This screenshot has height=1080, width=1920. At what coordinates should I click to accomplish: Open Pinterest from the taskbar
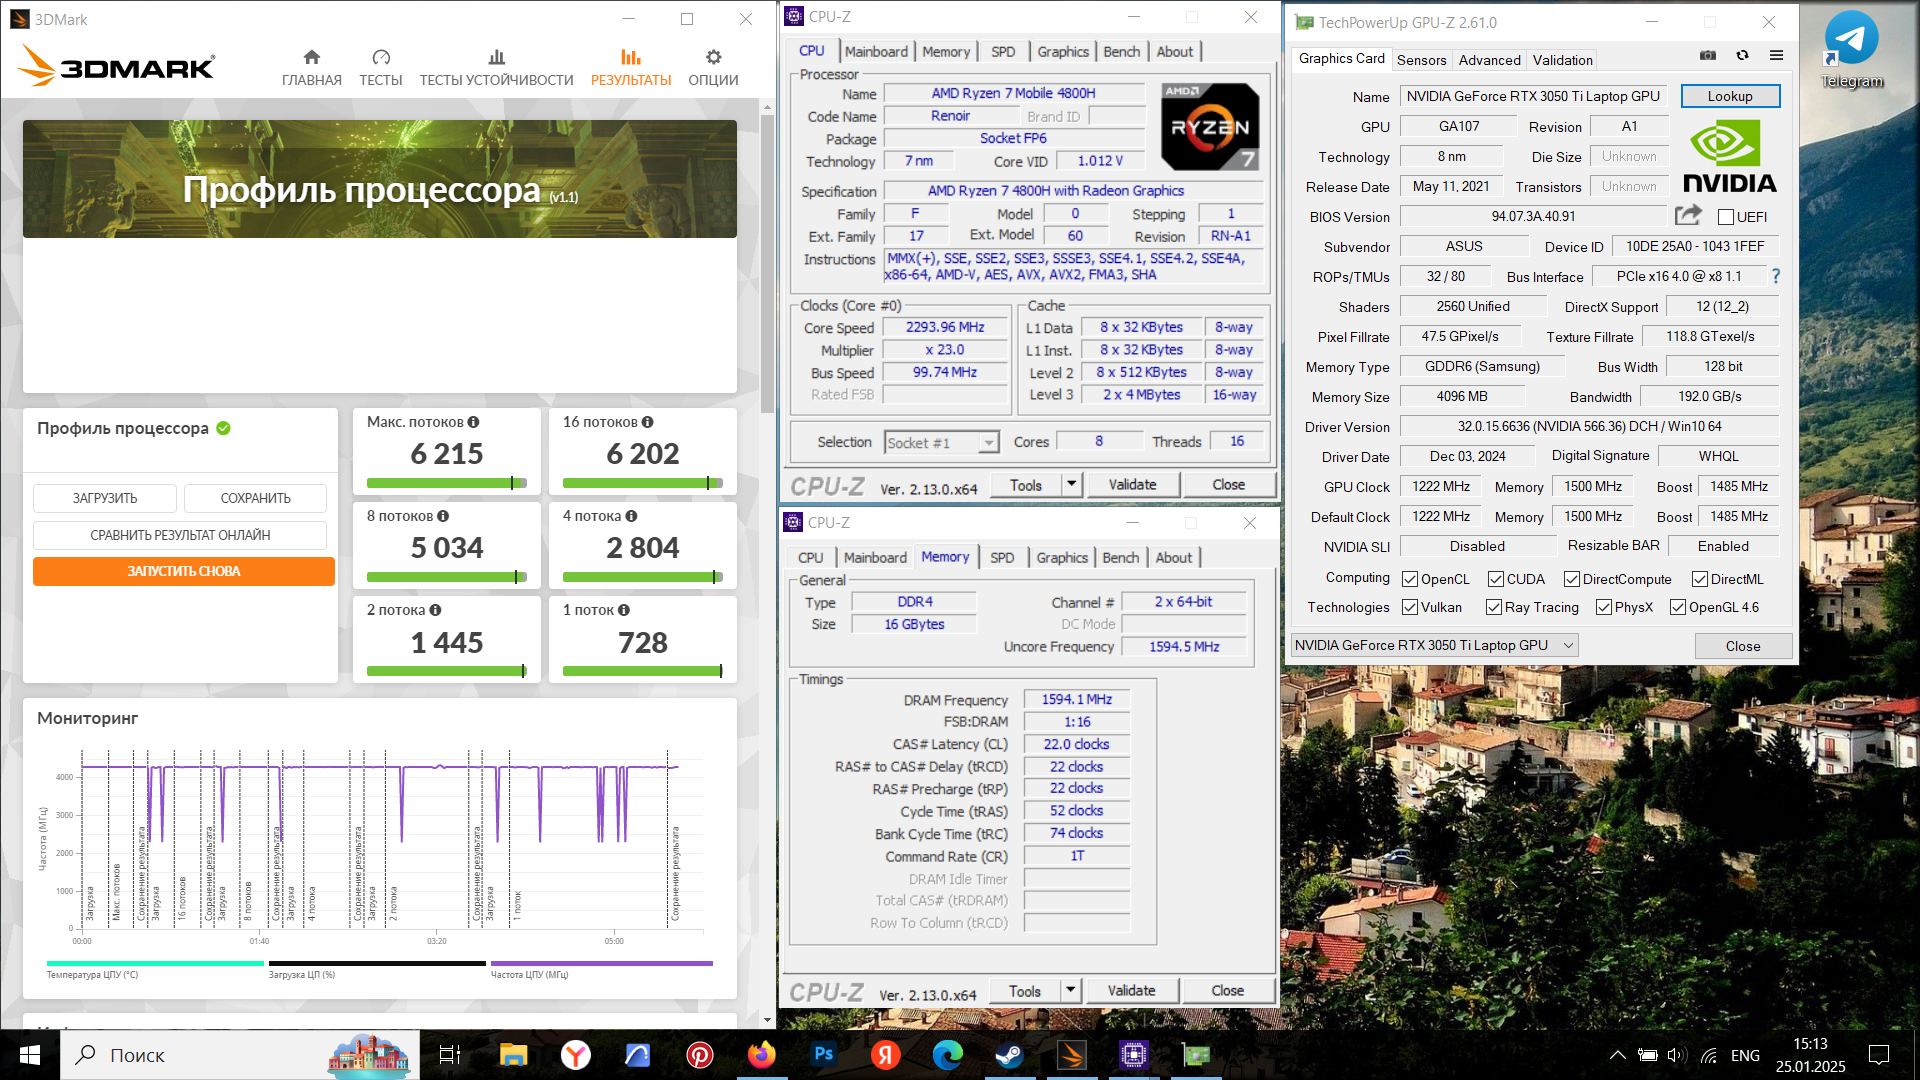(700, 1054)
